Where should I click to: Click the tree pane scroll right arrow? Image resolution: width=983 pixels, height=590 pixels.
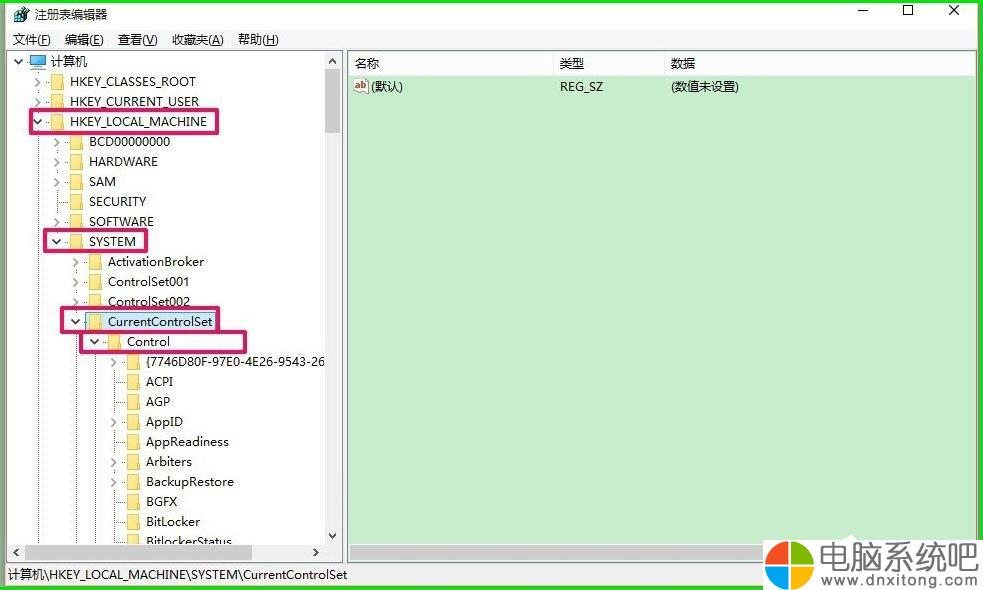[x=316, y=552]
